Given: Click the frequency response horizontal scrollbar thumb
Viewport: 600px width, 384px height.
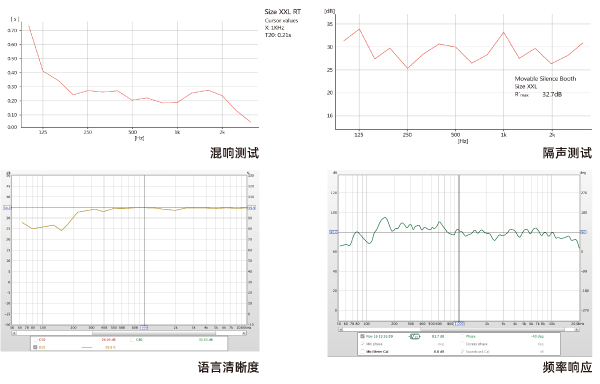Looking at the screenshot, I should pos(493,329).
